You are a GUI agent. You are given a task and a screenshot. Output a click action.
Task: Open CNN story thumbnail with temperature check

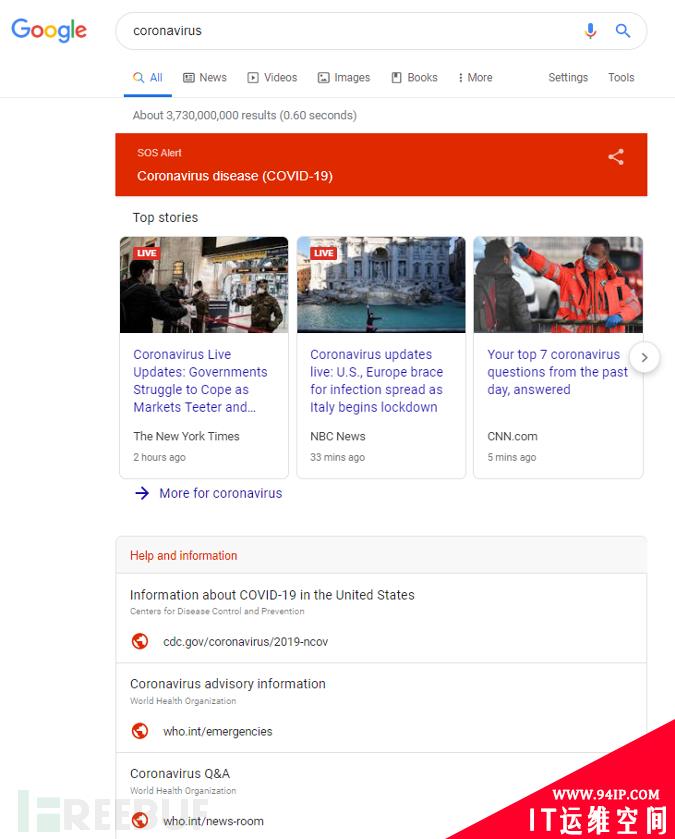point(558,285)
